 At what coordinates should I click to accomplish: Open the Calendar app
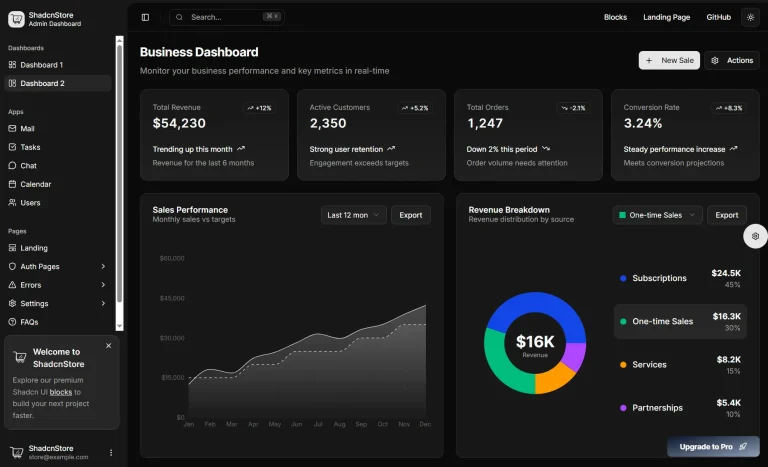pos(58,184)
